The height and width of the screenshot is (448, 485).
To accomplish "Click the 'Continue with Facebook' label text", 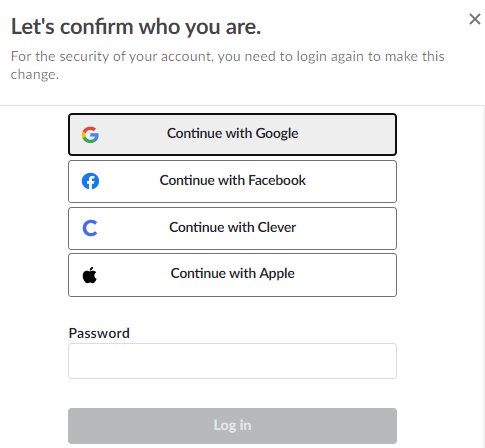I will [233, 180].
